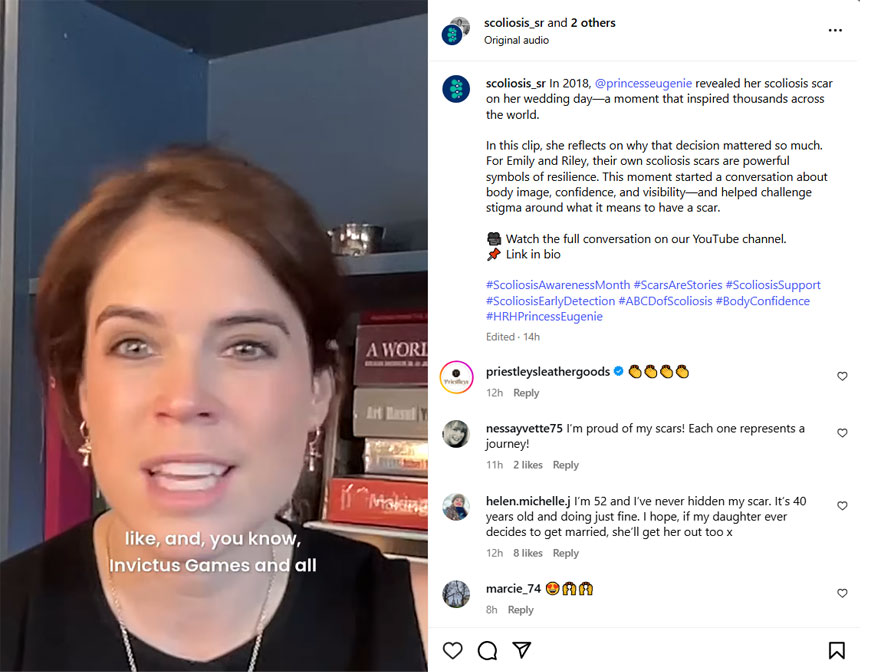Like nessayvette75's comment with the heart
The height and width of the screenshot is (672, 882).
(842, 433)
